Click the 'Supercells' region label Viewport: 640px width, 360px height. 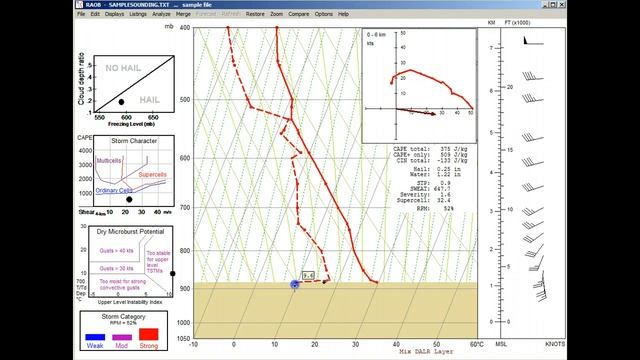(x=152, y=175)
